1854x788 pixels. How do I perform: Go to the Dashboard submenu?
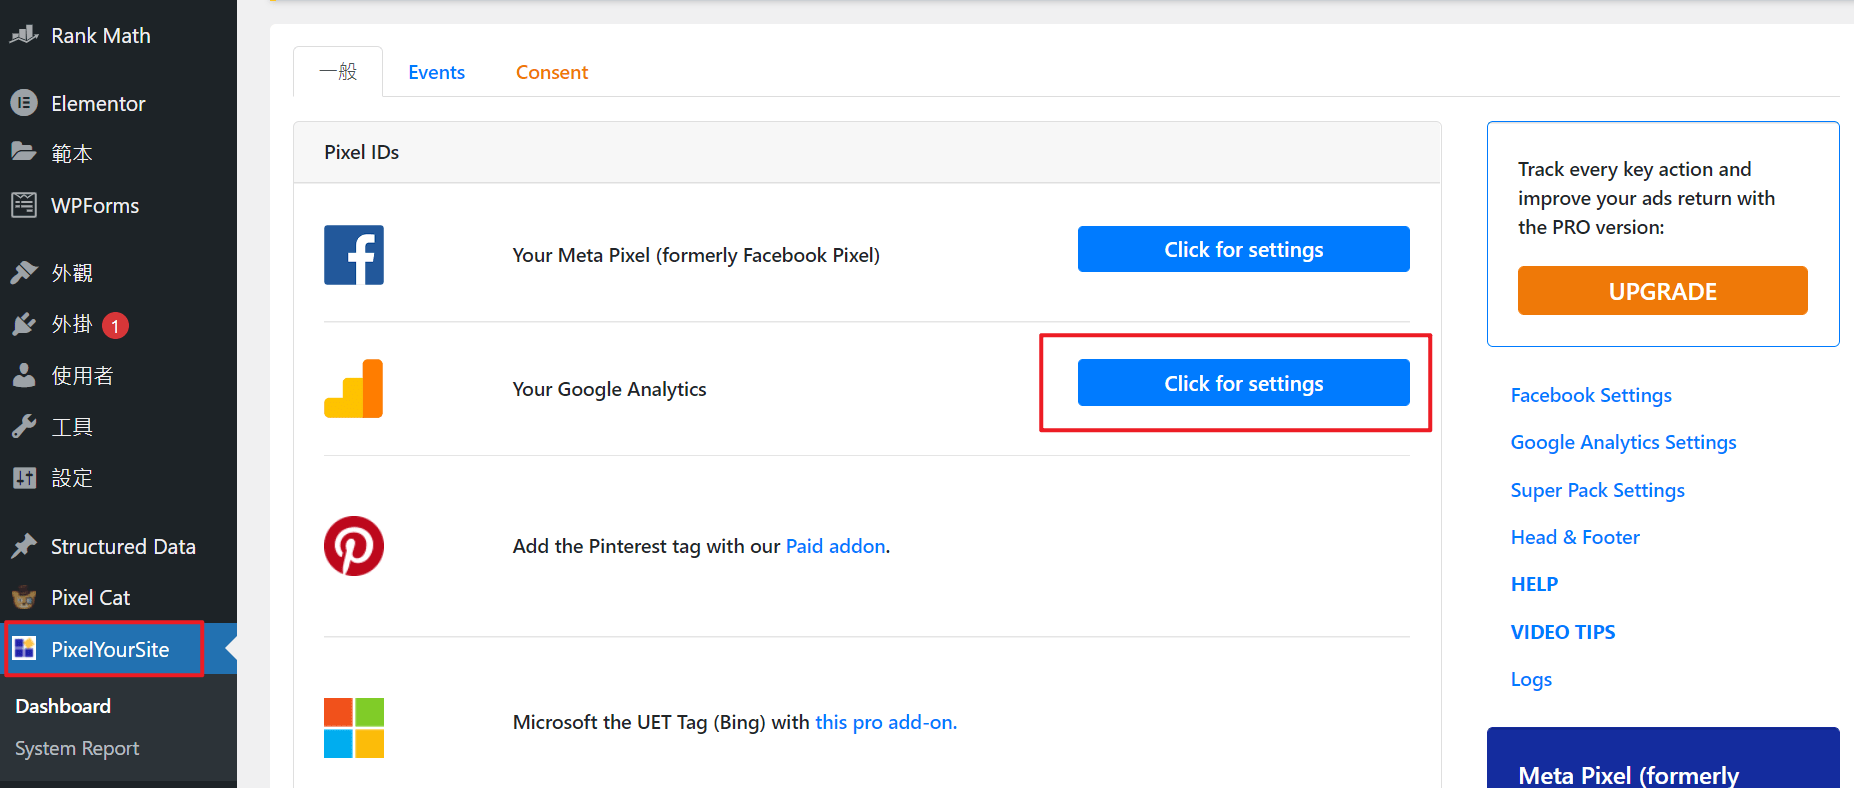click(63, 706)
